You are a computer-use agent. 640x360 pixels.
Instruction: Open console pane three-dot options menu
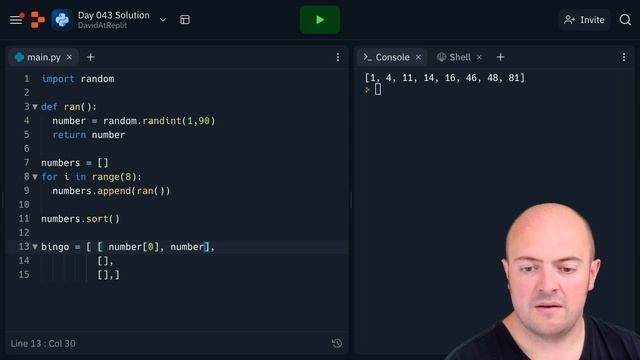624,57
